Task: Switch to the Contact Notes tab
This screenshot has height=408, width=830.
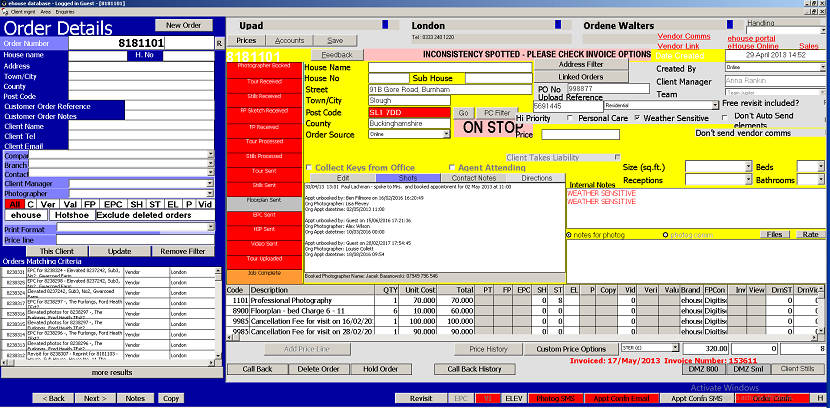Action: point(473,178)
